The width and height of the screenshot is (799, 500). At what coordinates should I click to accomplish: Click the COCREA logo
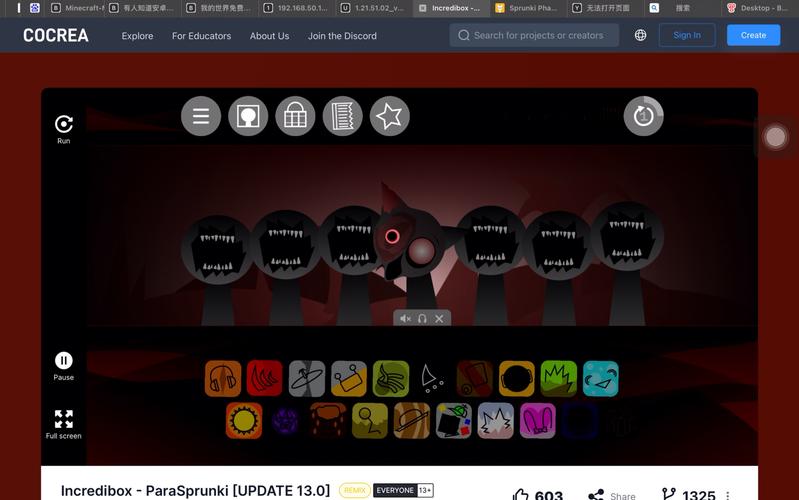click(x=56, y=35)
